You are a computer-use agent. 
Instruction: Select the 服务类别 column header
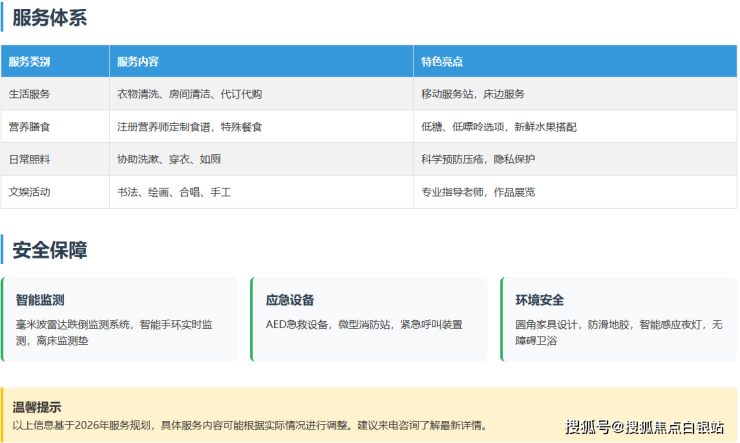point(30,62)
